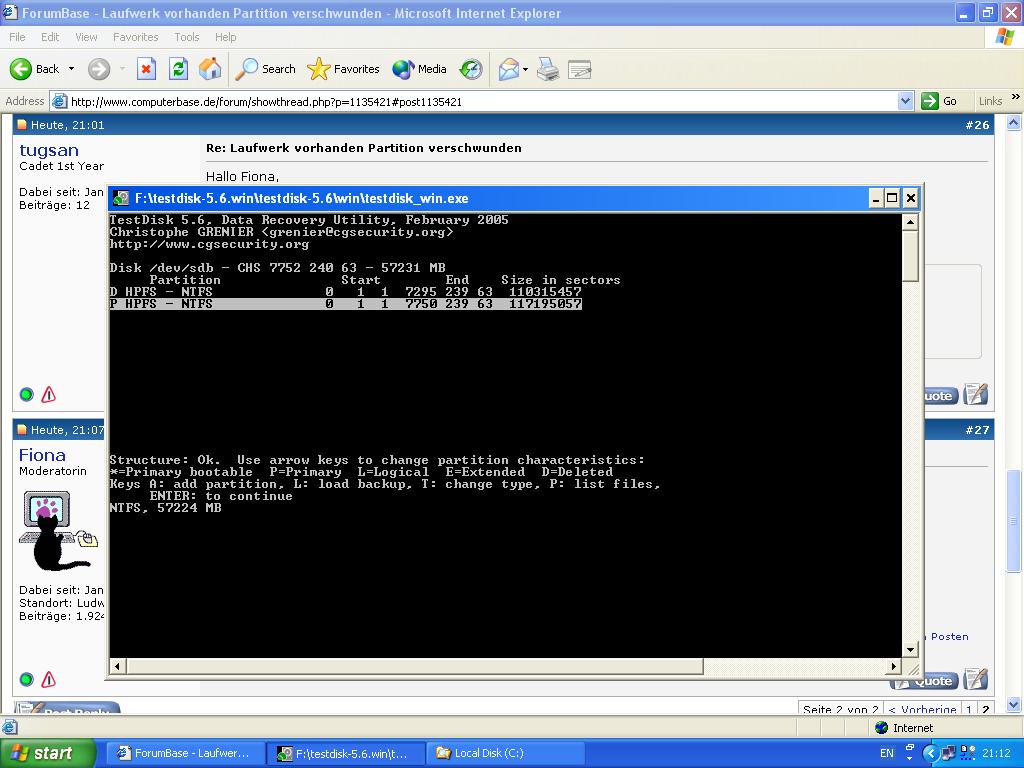This screenshot has height=768, width=1024.
Task: Click the report warning icon in tugsan's post
Action: 48,394
